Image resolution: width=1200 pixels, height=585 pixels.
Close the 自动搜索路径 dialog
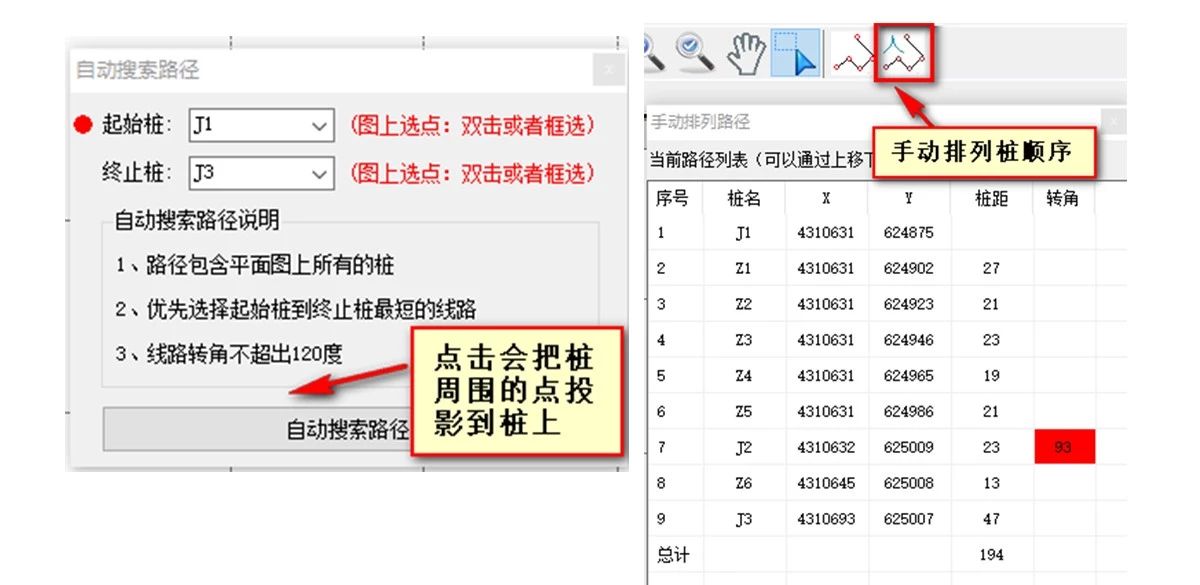point(609,71)
